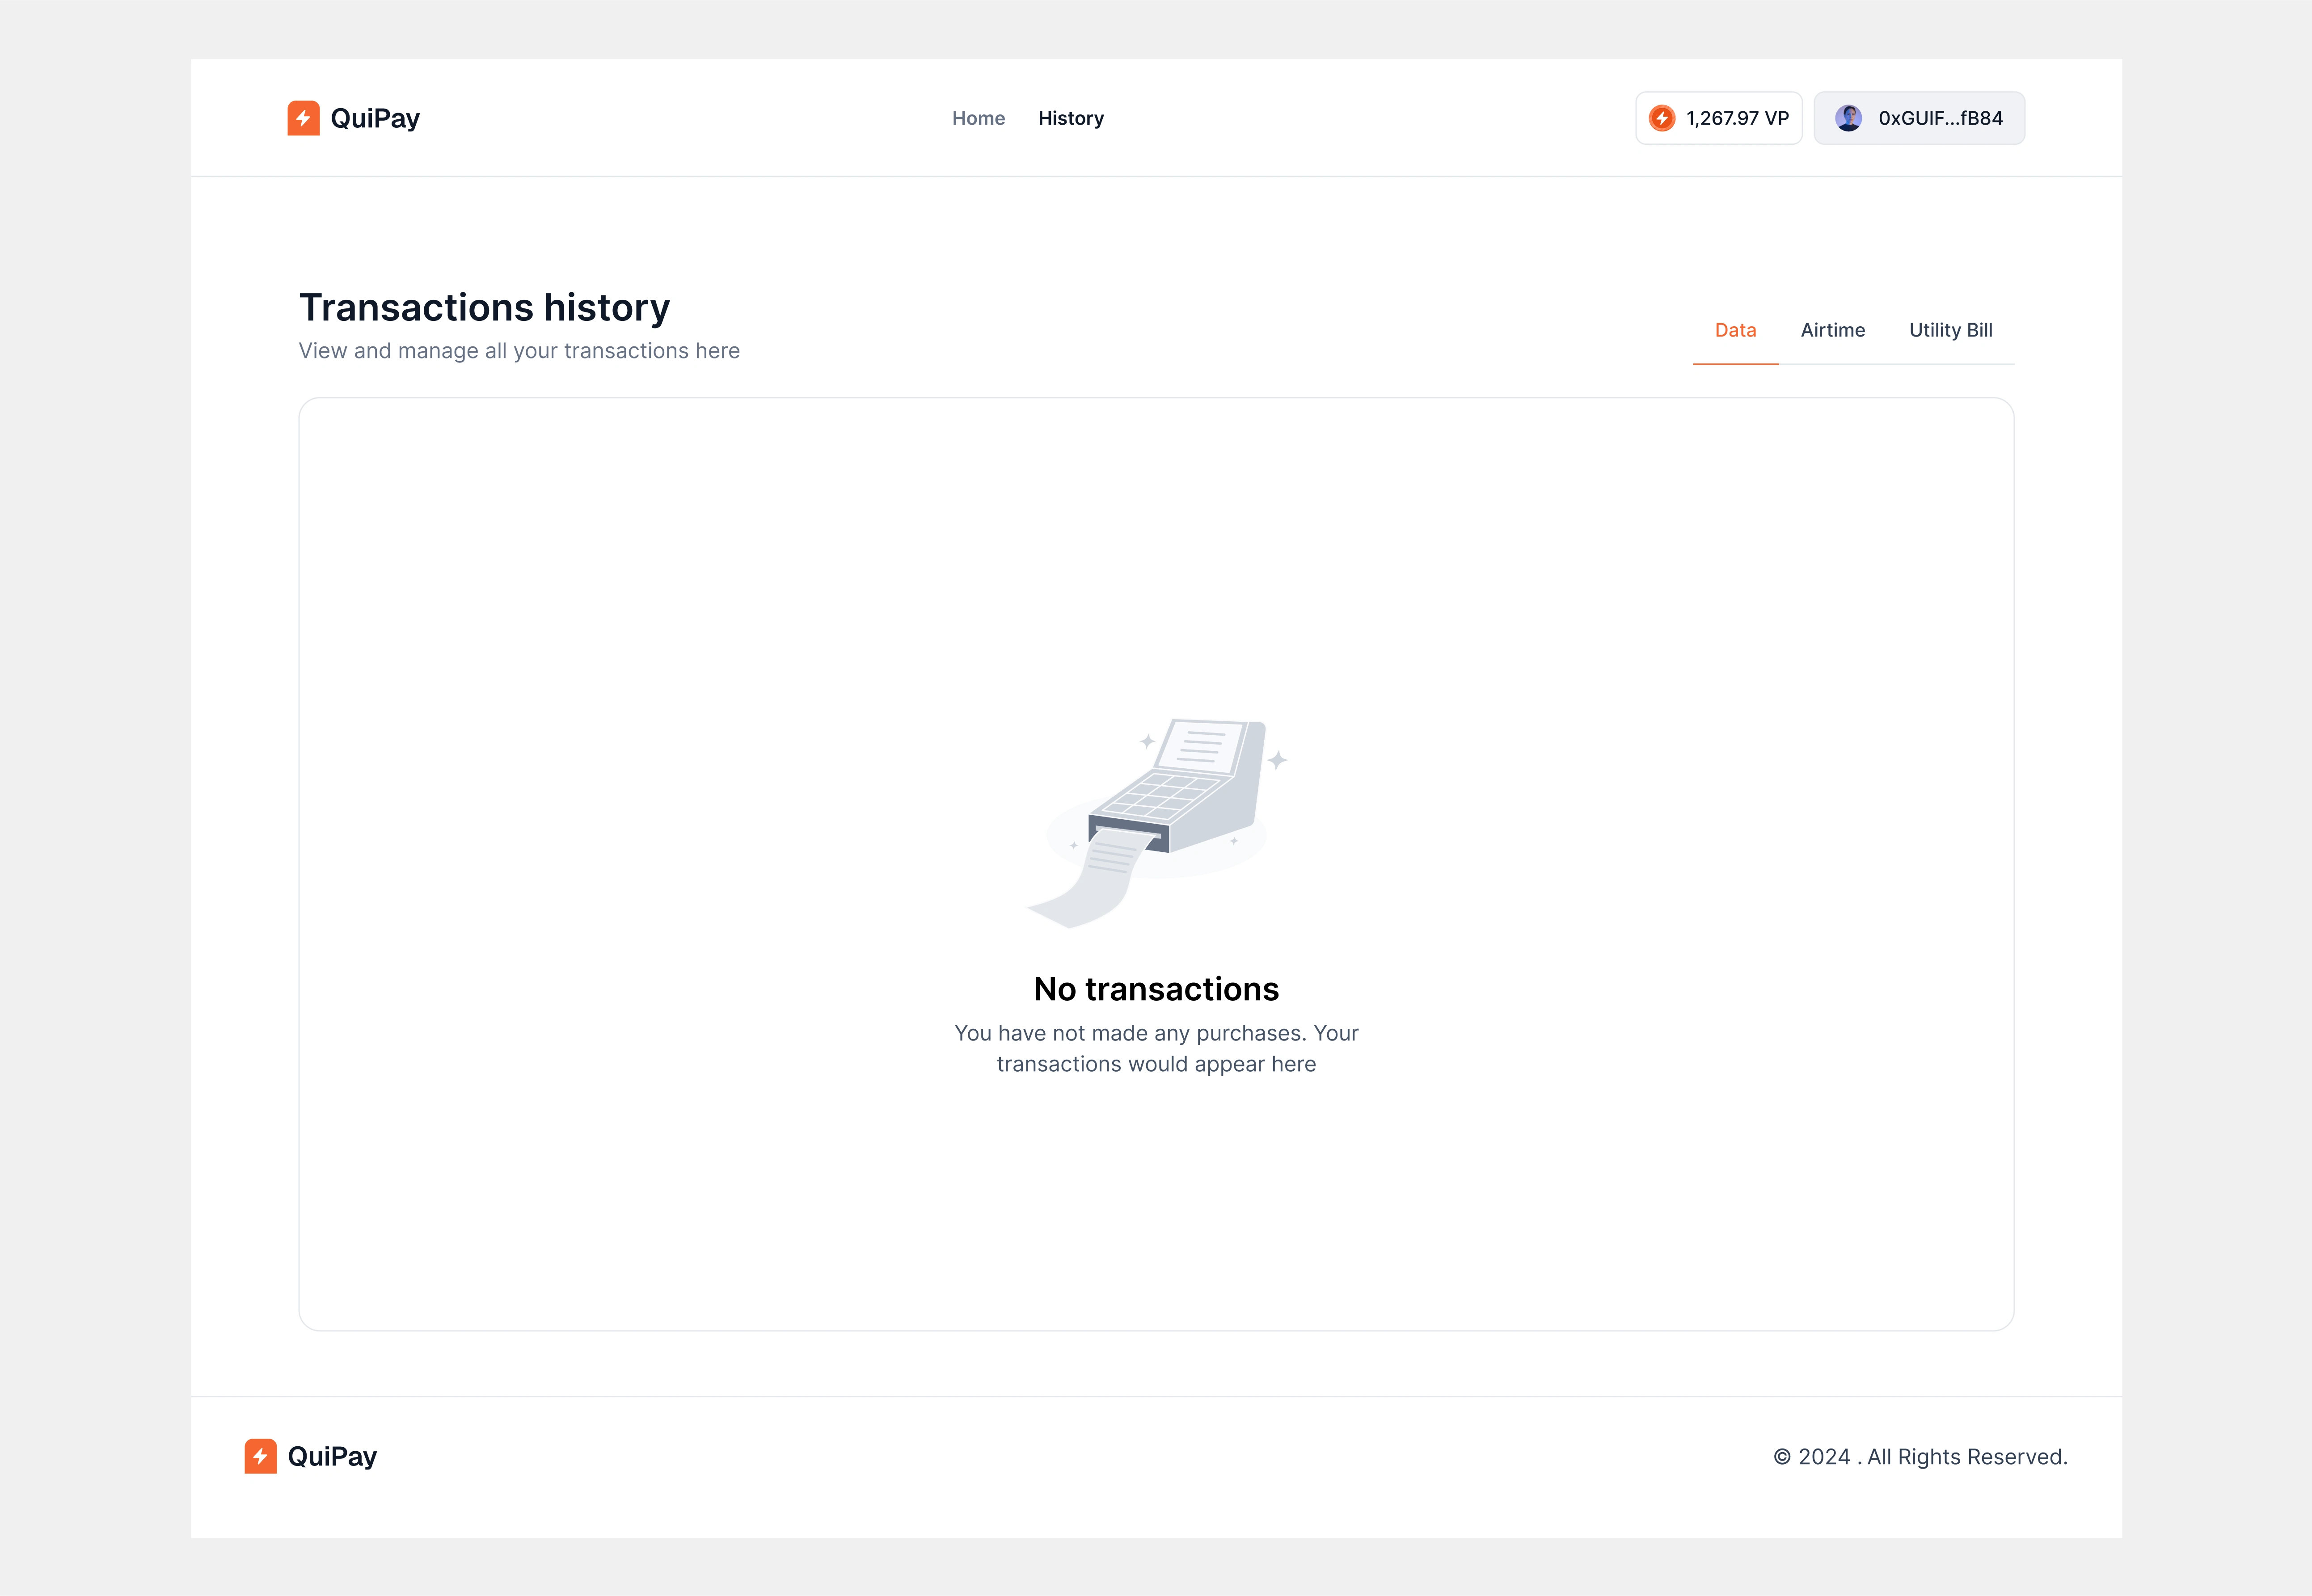The height and width of the screenshot is (1596, 2312).
Task: Click the printed receipt paper strip
Action: (x=1095, y=880)
